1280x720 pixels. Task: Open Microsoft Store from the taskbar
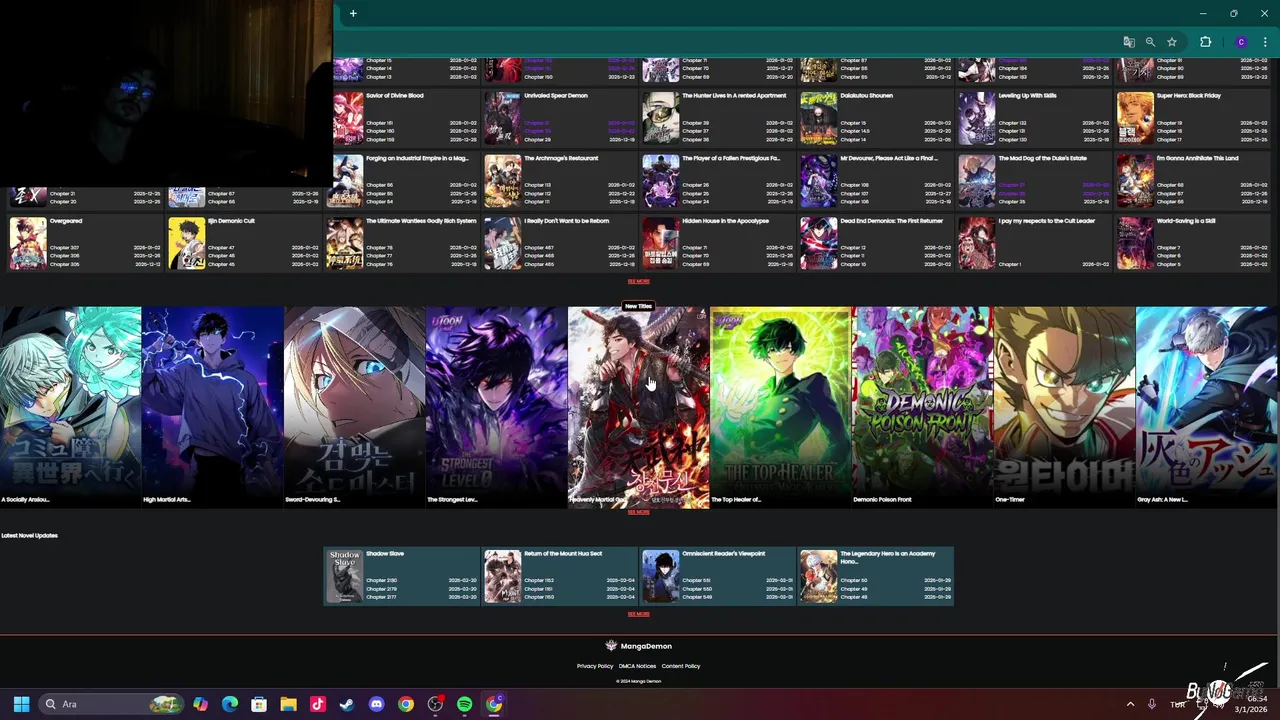click(x=259, y=704)
